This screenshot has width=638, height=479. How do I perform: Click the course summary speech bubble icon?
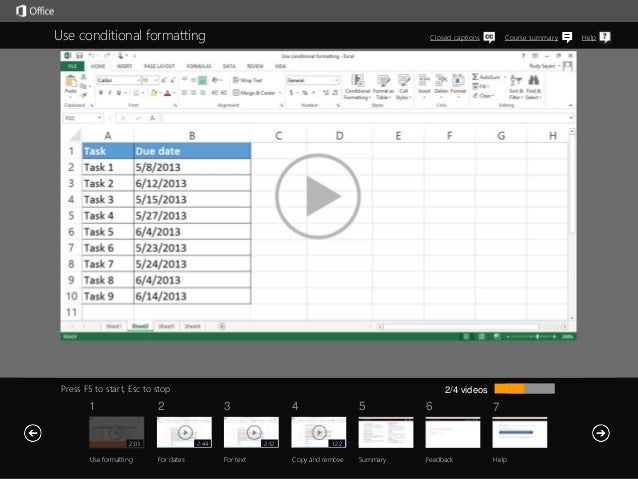click(567, 37)
